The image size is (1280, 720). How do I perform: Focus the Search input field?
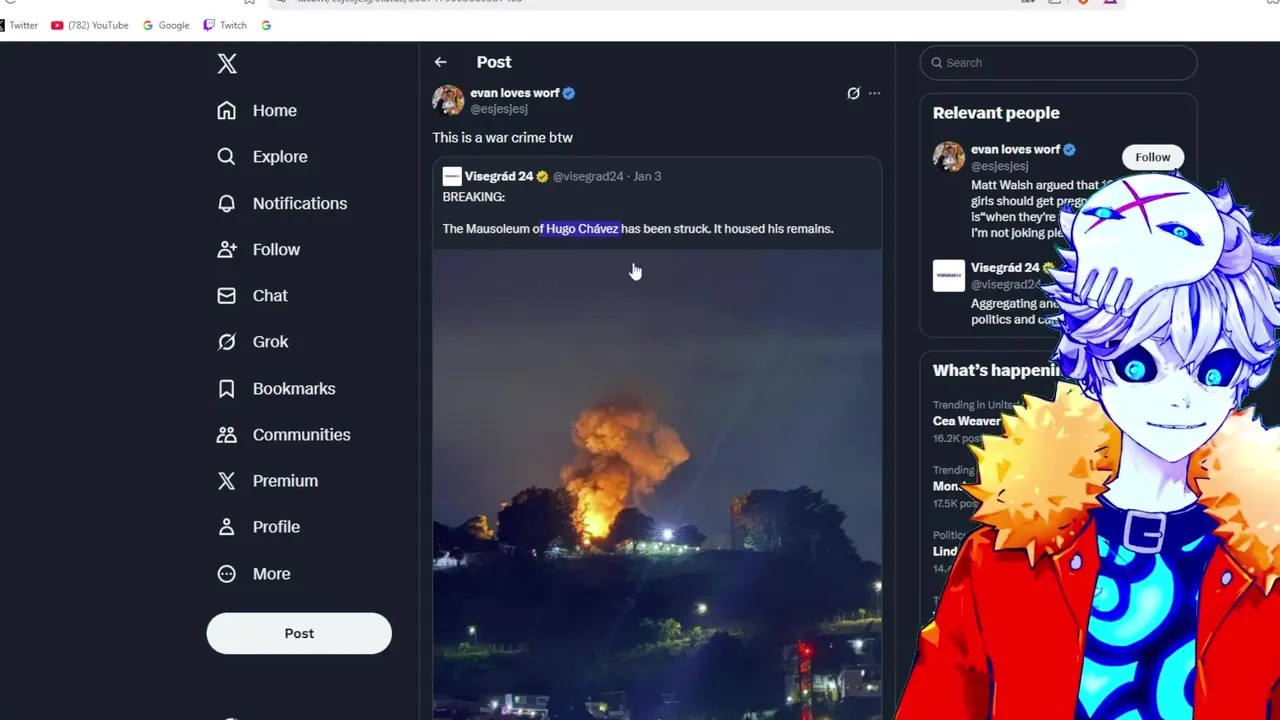click(1058, 62)
